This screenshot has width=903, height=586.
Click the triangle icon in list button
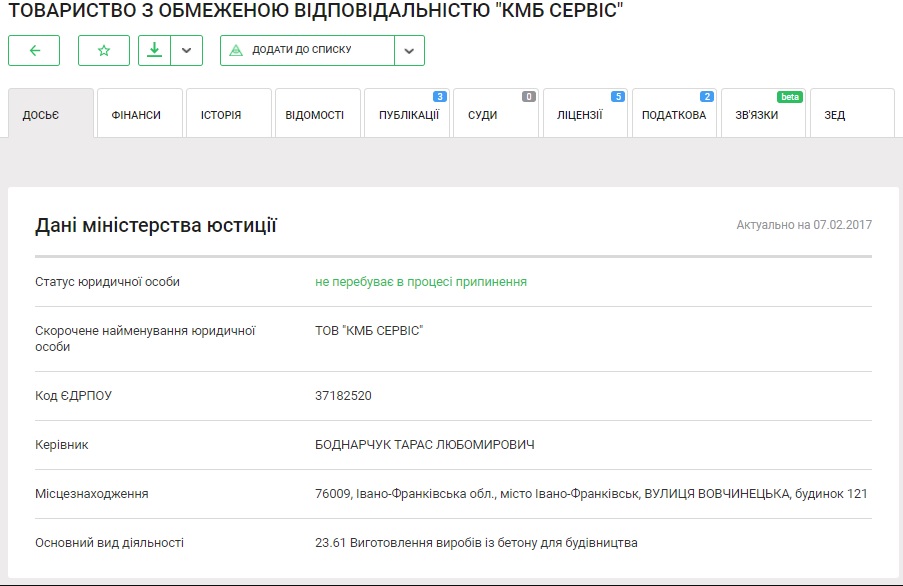(237, 50)
